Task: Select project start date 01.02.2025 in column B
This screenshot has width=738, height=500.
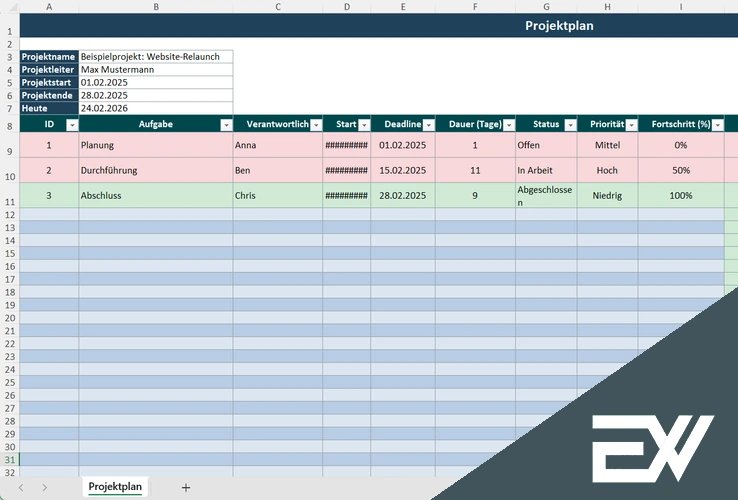Action: [156, 82]
